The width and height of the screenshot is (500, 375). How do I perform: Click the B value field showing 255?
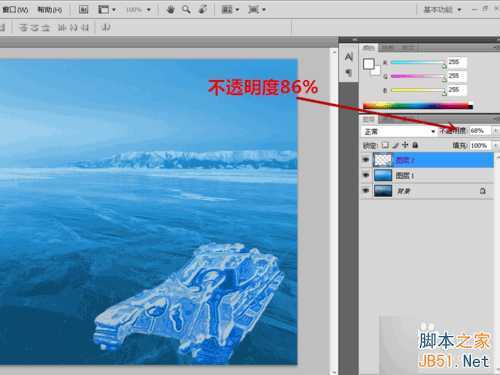457,90
